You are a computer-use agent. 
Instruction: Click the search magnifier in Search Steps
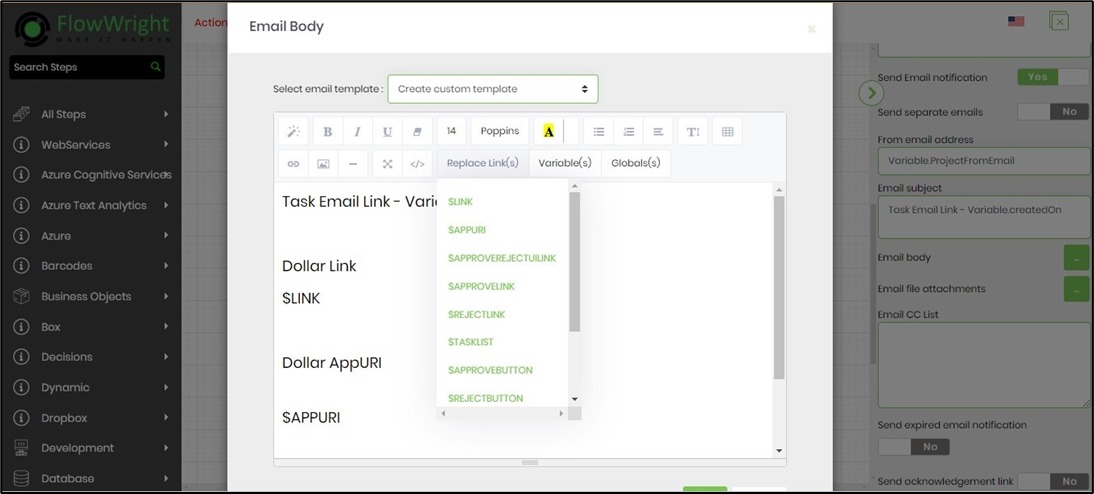click(x=156, y=67)
